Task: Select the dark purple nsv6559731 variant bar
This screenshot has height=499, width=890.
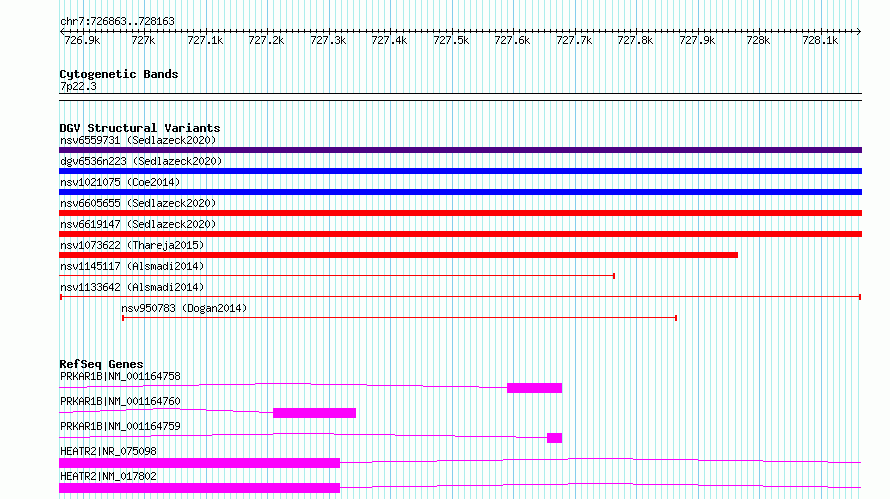Action: (460, 150)
